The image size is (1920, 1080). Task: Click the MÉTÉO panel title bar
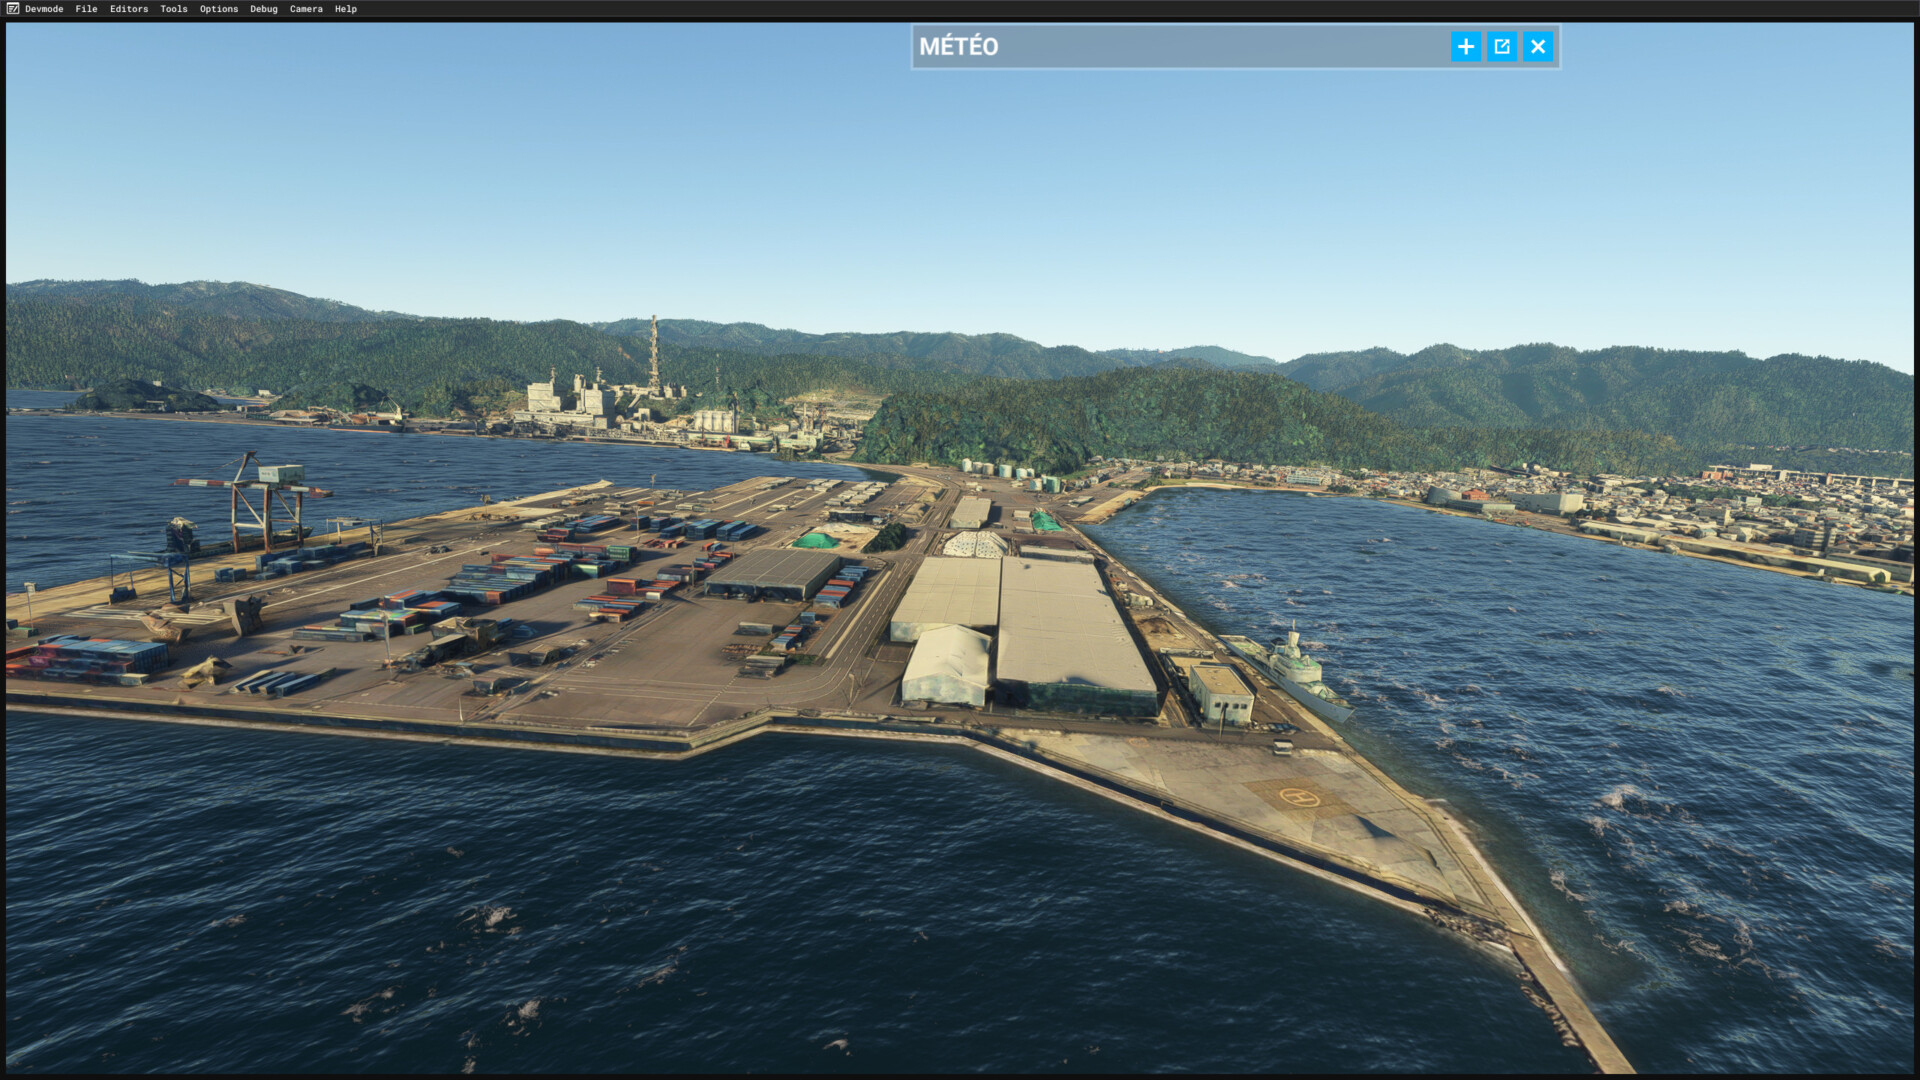click(x=1150, y=47)
